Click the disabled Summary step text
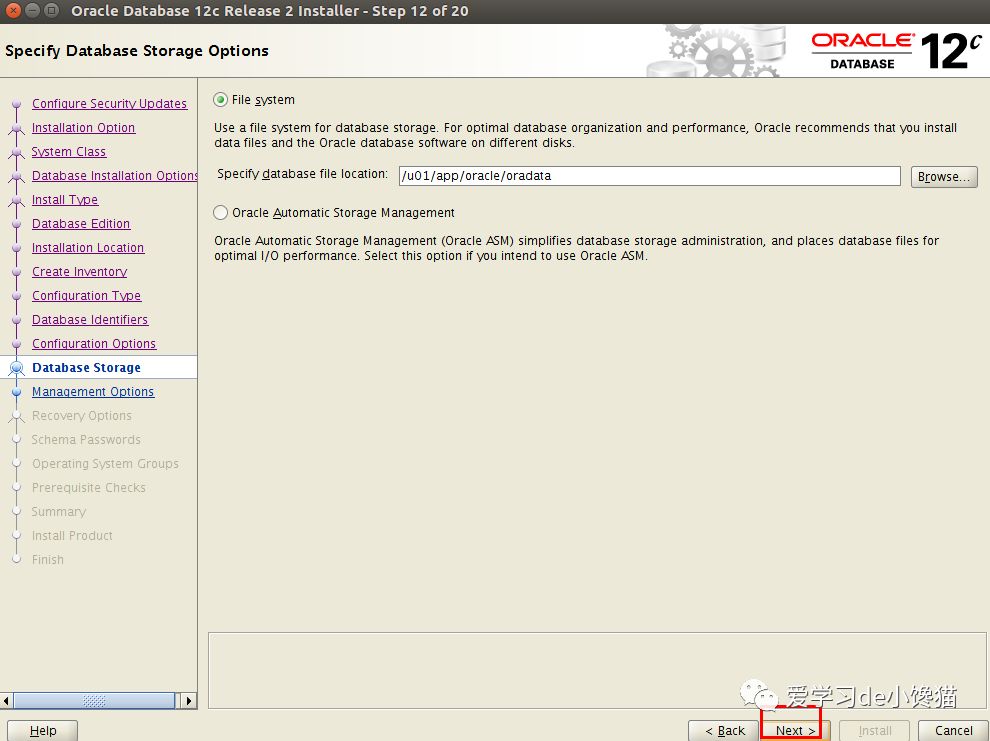The height and width of the screenshot is (741, 990). 59,511
